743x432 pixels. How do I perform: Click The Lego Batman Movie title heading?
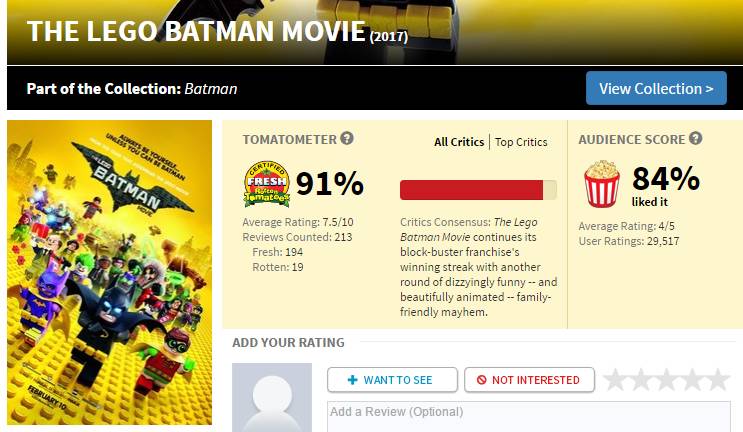pyautogui.click(x=196, y=31)
